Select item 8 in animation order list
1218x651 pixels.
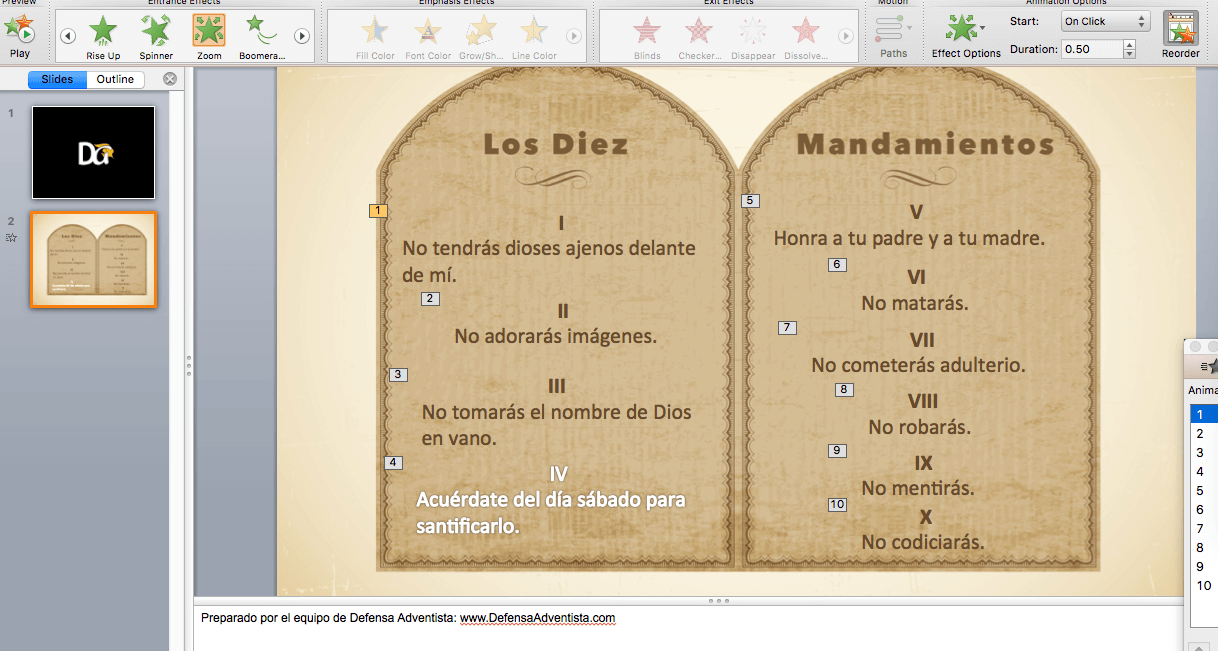(1203, 547)
